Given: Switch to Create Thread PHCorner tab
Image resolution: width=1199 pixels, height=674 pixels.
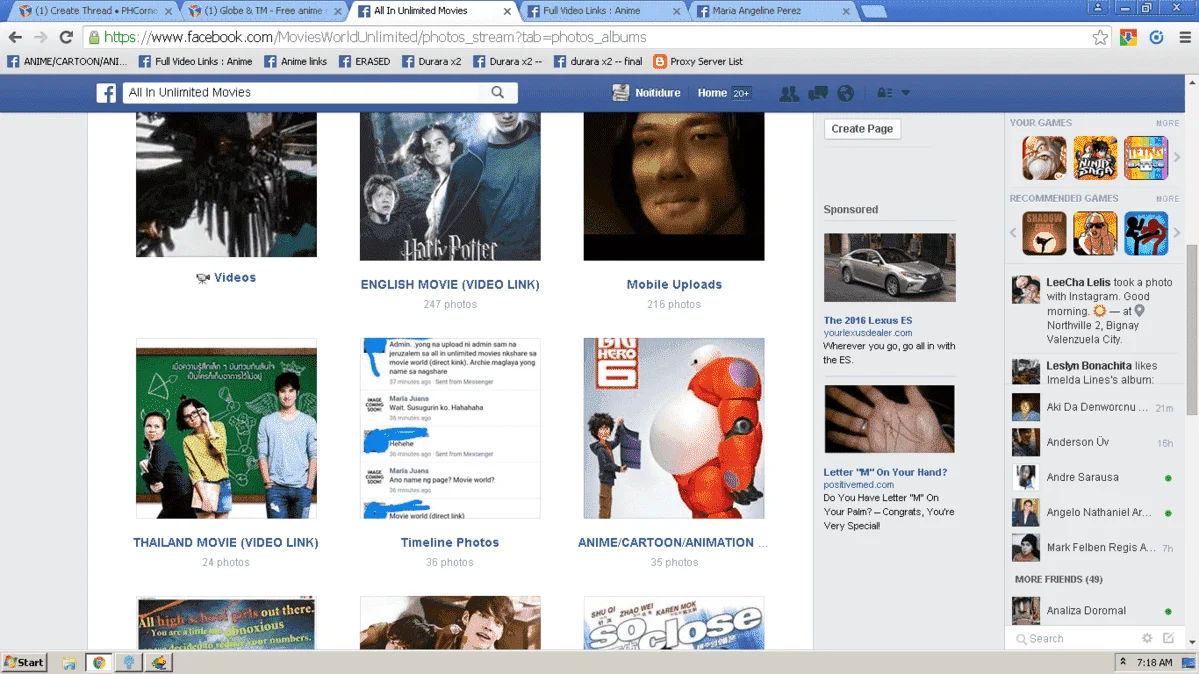Looking at the screenshot, I should coord(94,11).
